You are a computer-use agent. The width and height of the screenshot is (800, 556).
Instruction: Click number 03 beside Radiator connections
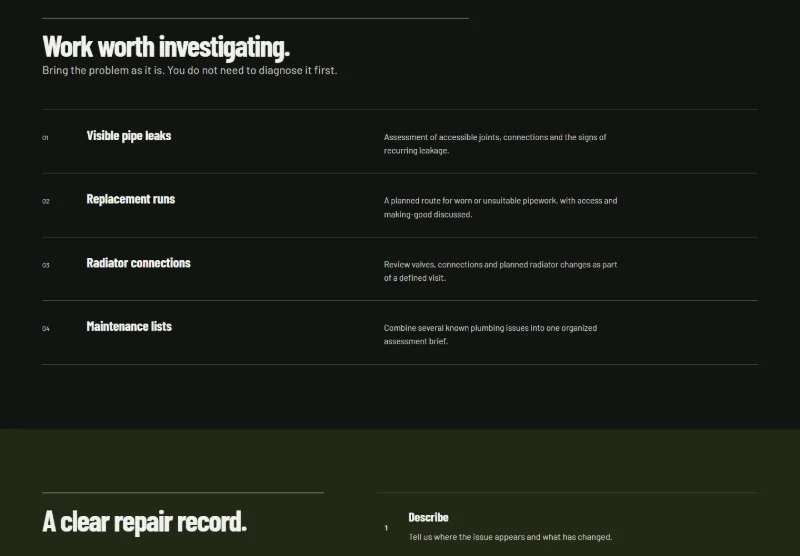(x=46, y=265)
